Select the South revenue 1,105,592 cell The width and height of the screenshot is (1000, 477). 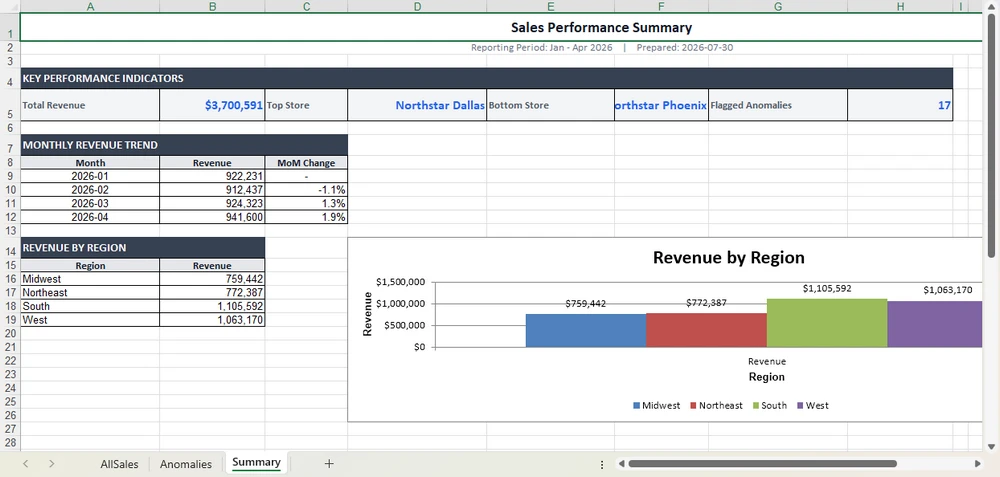pyautogui.click(x=212, y=306)
